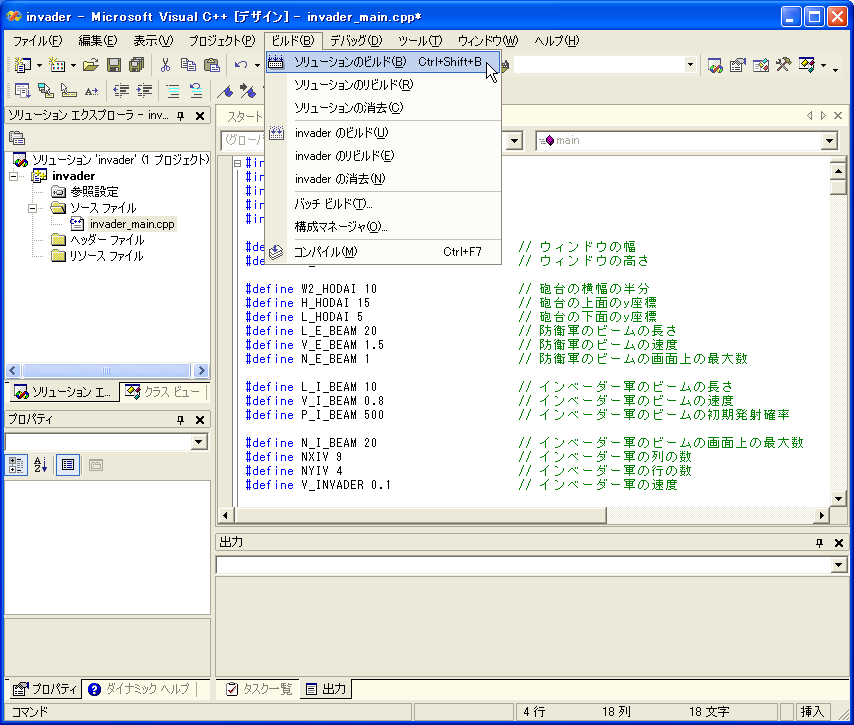Toggle auto-hide pin on Properties panel
This screenshot has width=854, height=725.
180,419
